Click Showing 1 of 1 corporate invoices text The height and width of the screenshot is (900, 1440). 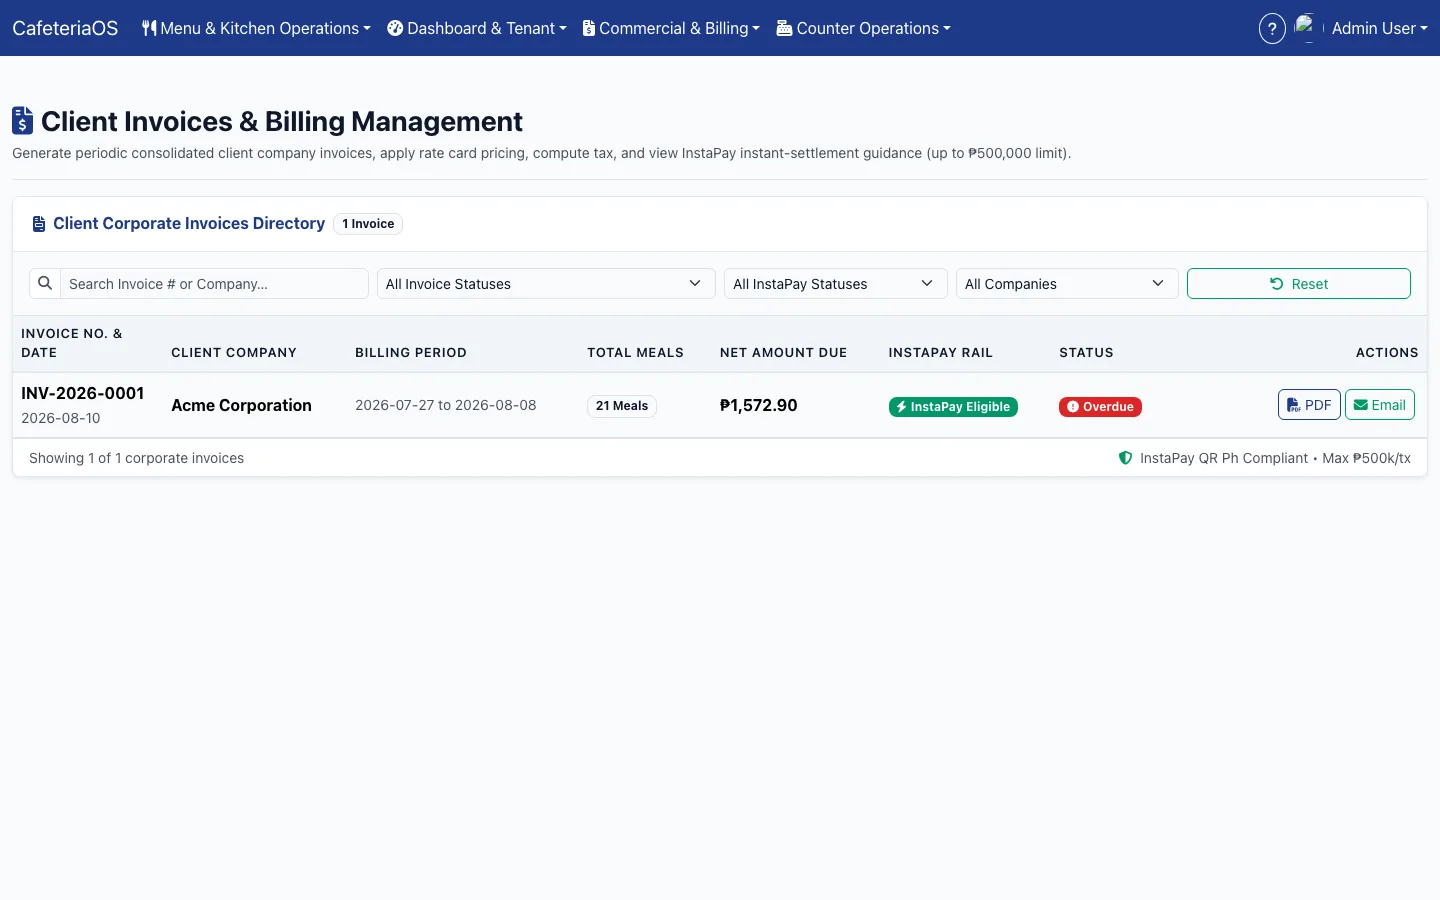137,458
